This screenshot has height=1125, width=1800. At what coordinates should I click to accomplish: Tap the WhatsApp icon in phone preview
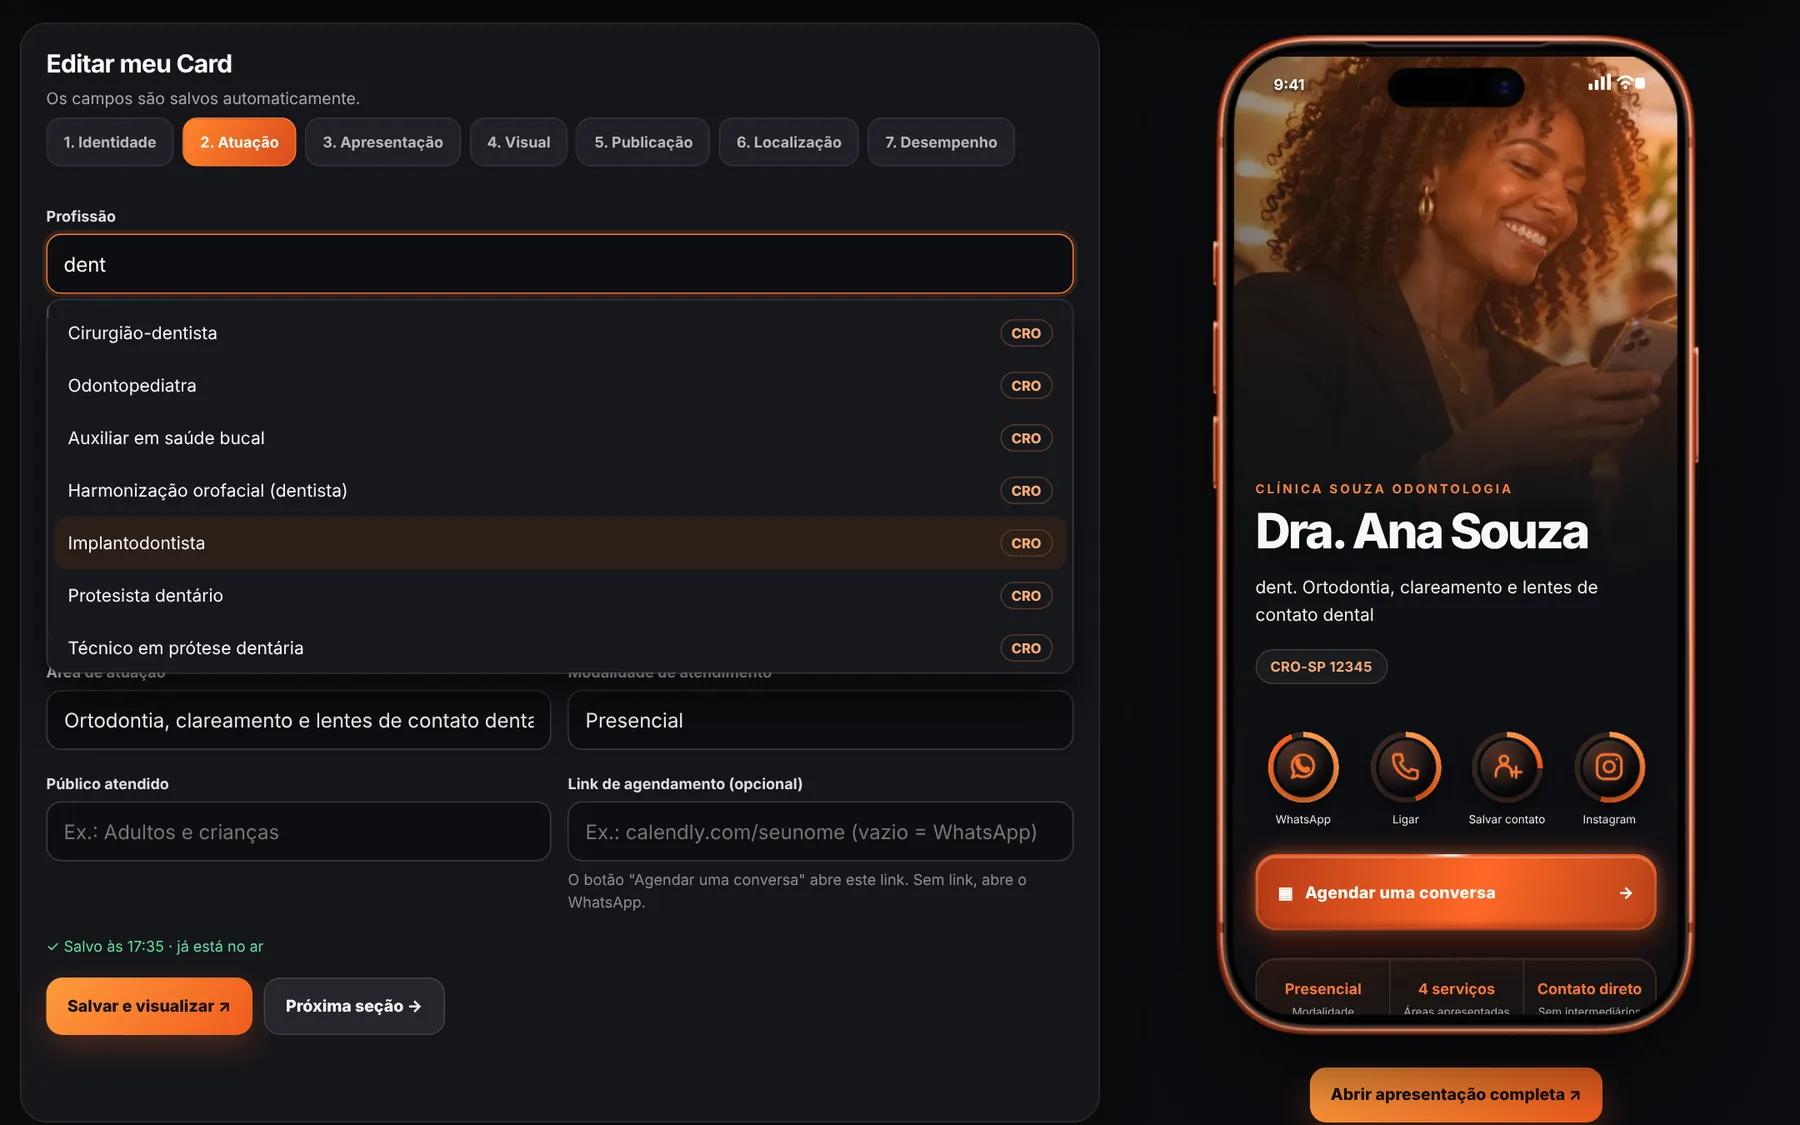[x=1303, y=767]
